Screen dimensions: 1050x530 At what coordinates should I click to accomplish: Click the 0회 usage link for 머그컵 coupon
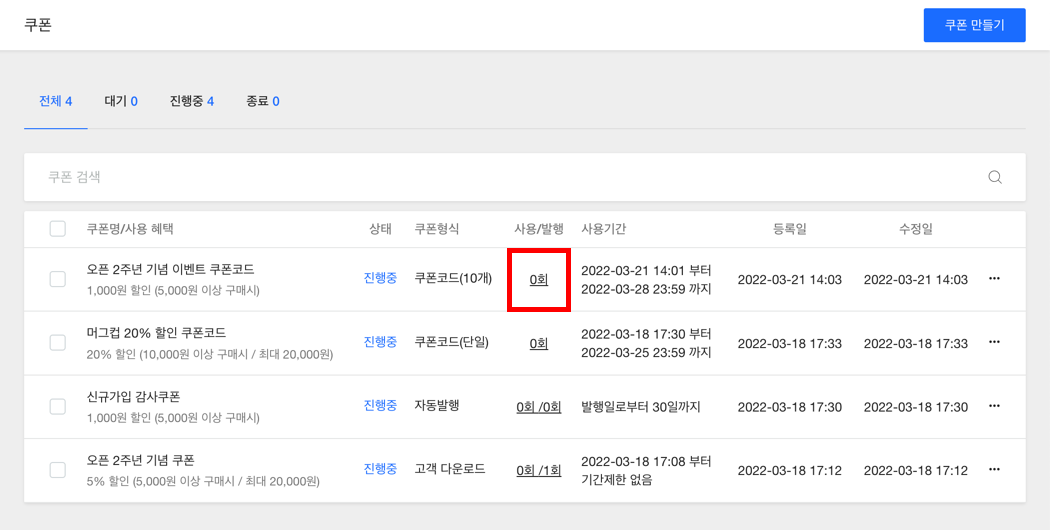[x=539, y=343]
